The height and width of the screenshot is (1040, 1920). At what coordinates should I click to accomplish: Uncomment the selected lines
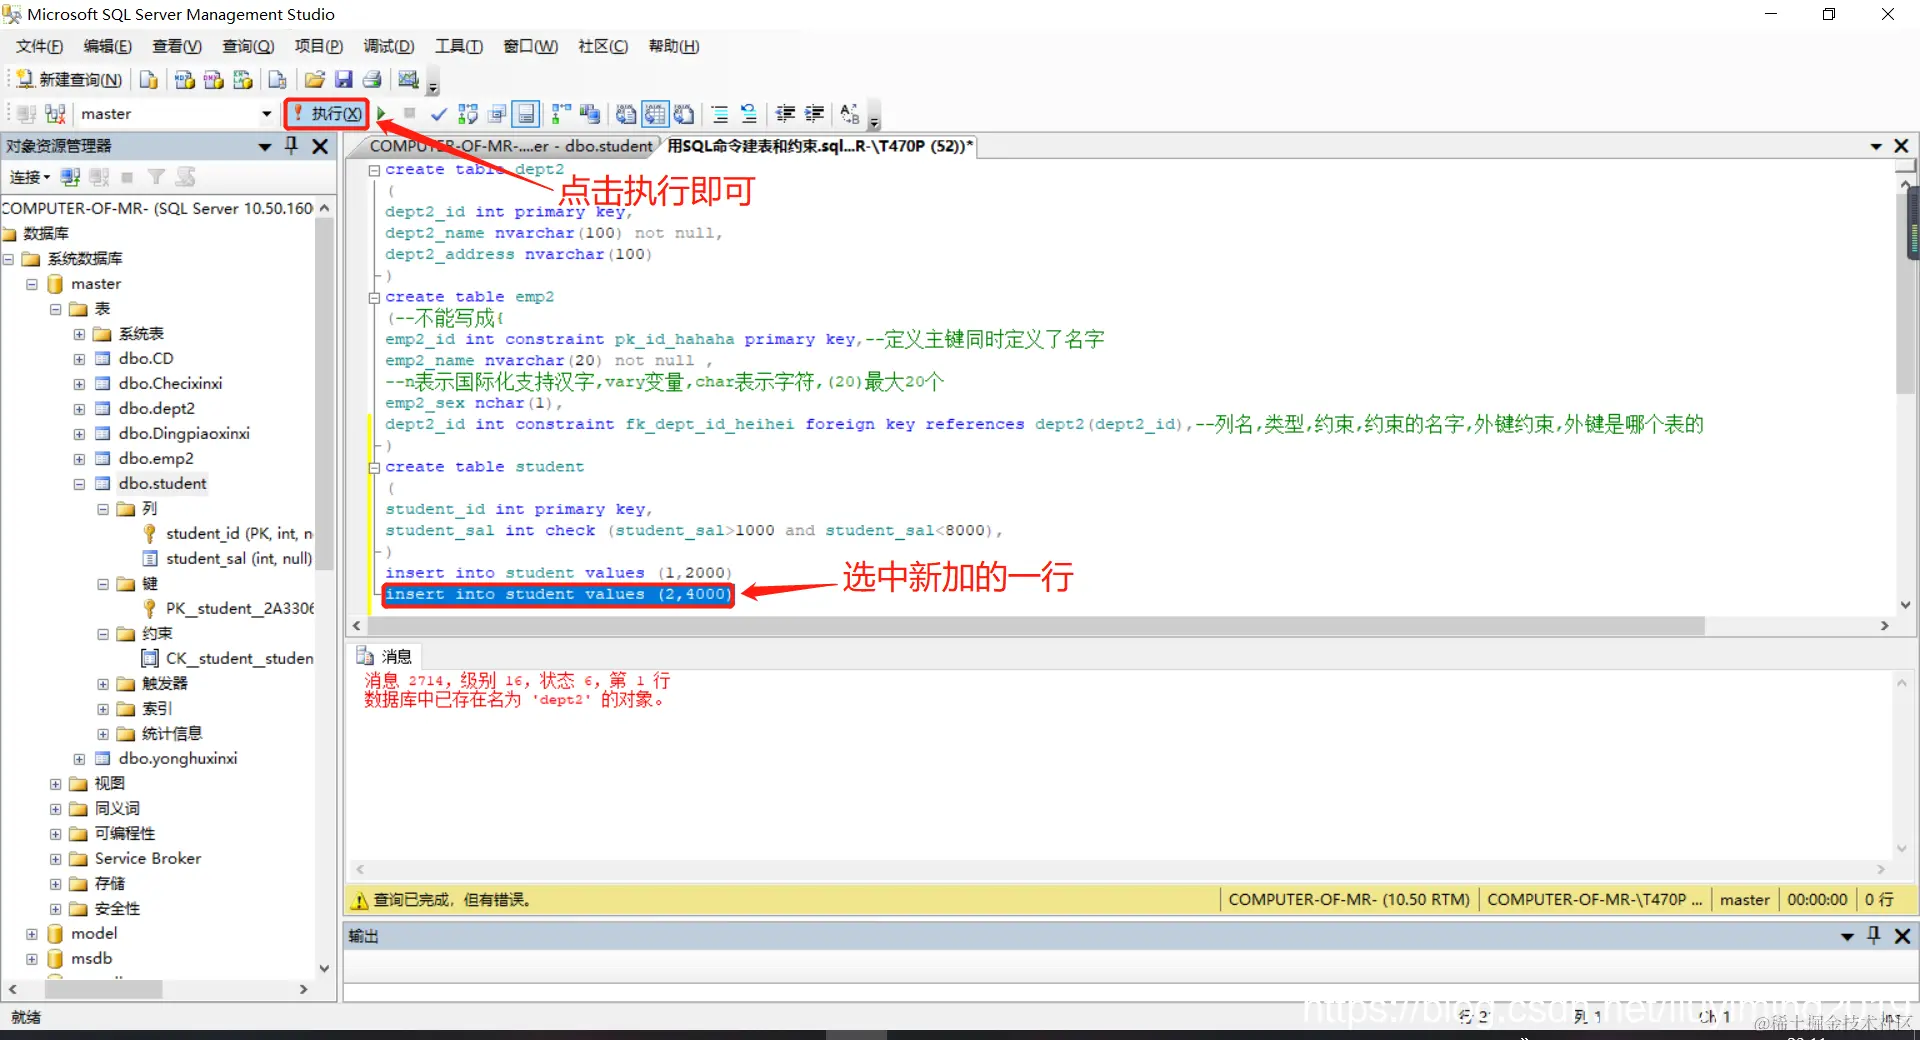click(x=749, y=114)
